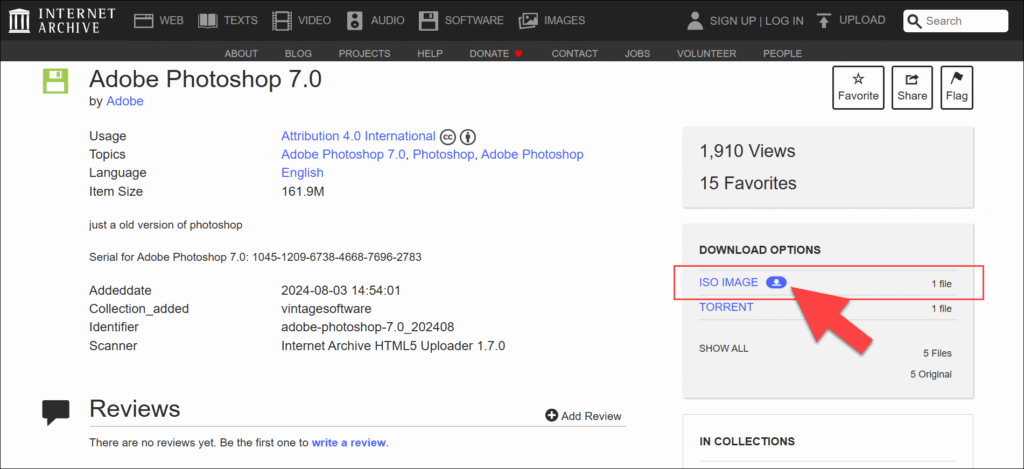Click the Texts book icon
Screen dimensions: 1024x469
coord(208,20)
